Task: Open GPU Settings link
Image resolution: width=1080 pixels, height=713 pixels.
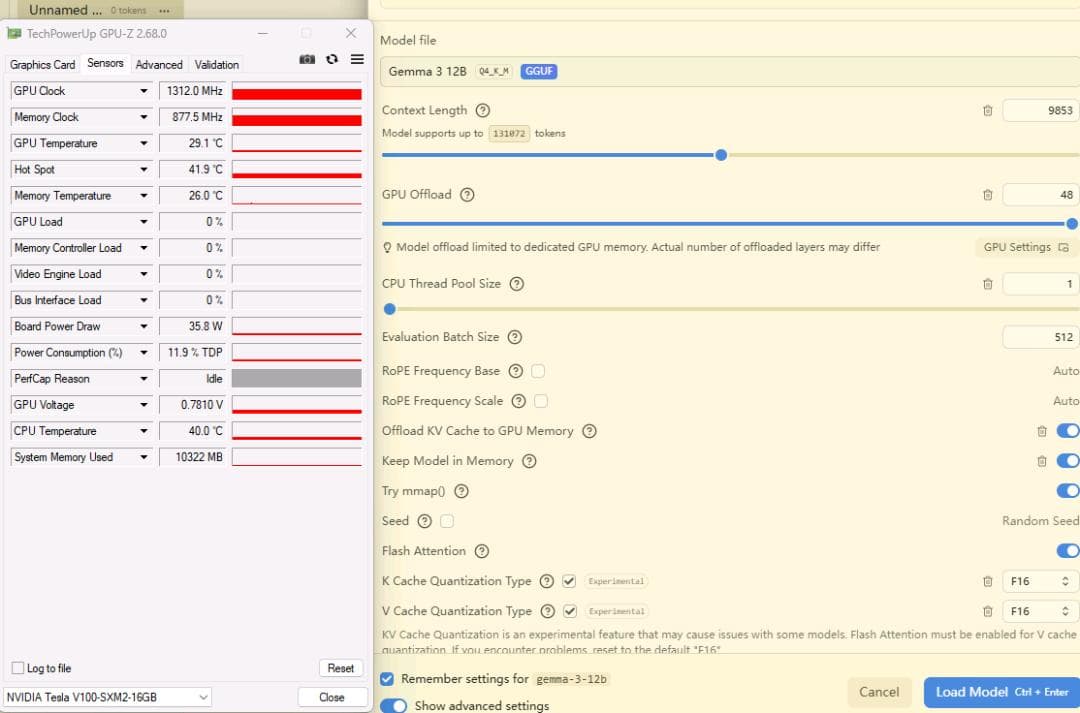Action: [x=1026, y=247]
